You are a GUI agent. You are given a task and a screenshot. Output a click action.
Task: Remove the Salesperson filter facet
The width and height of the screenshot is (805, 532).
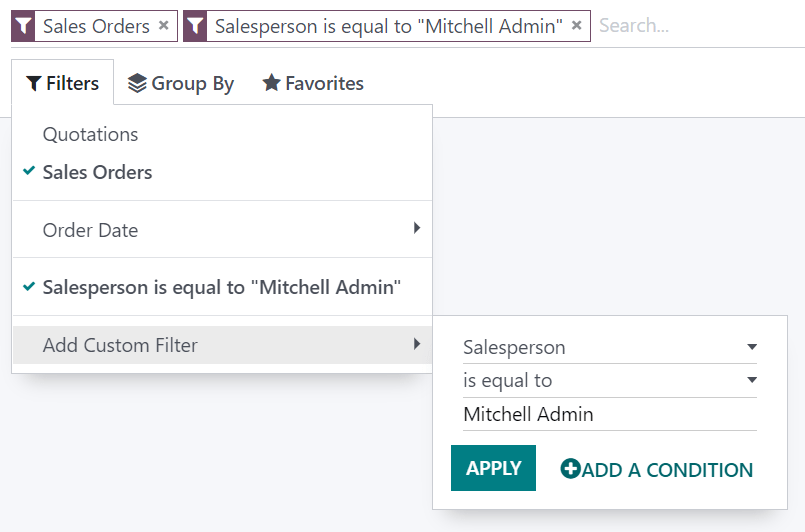[x=577, y=26]
